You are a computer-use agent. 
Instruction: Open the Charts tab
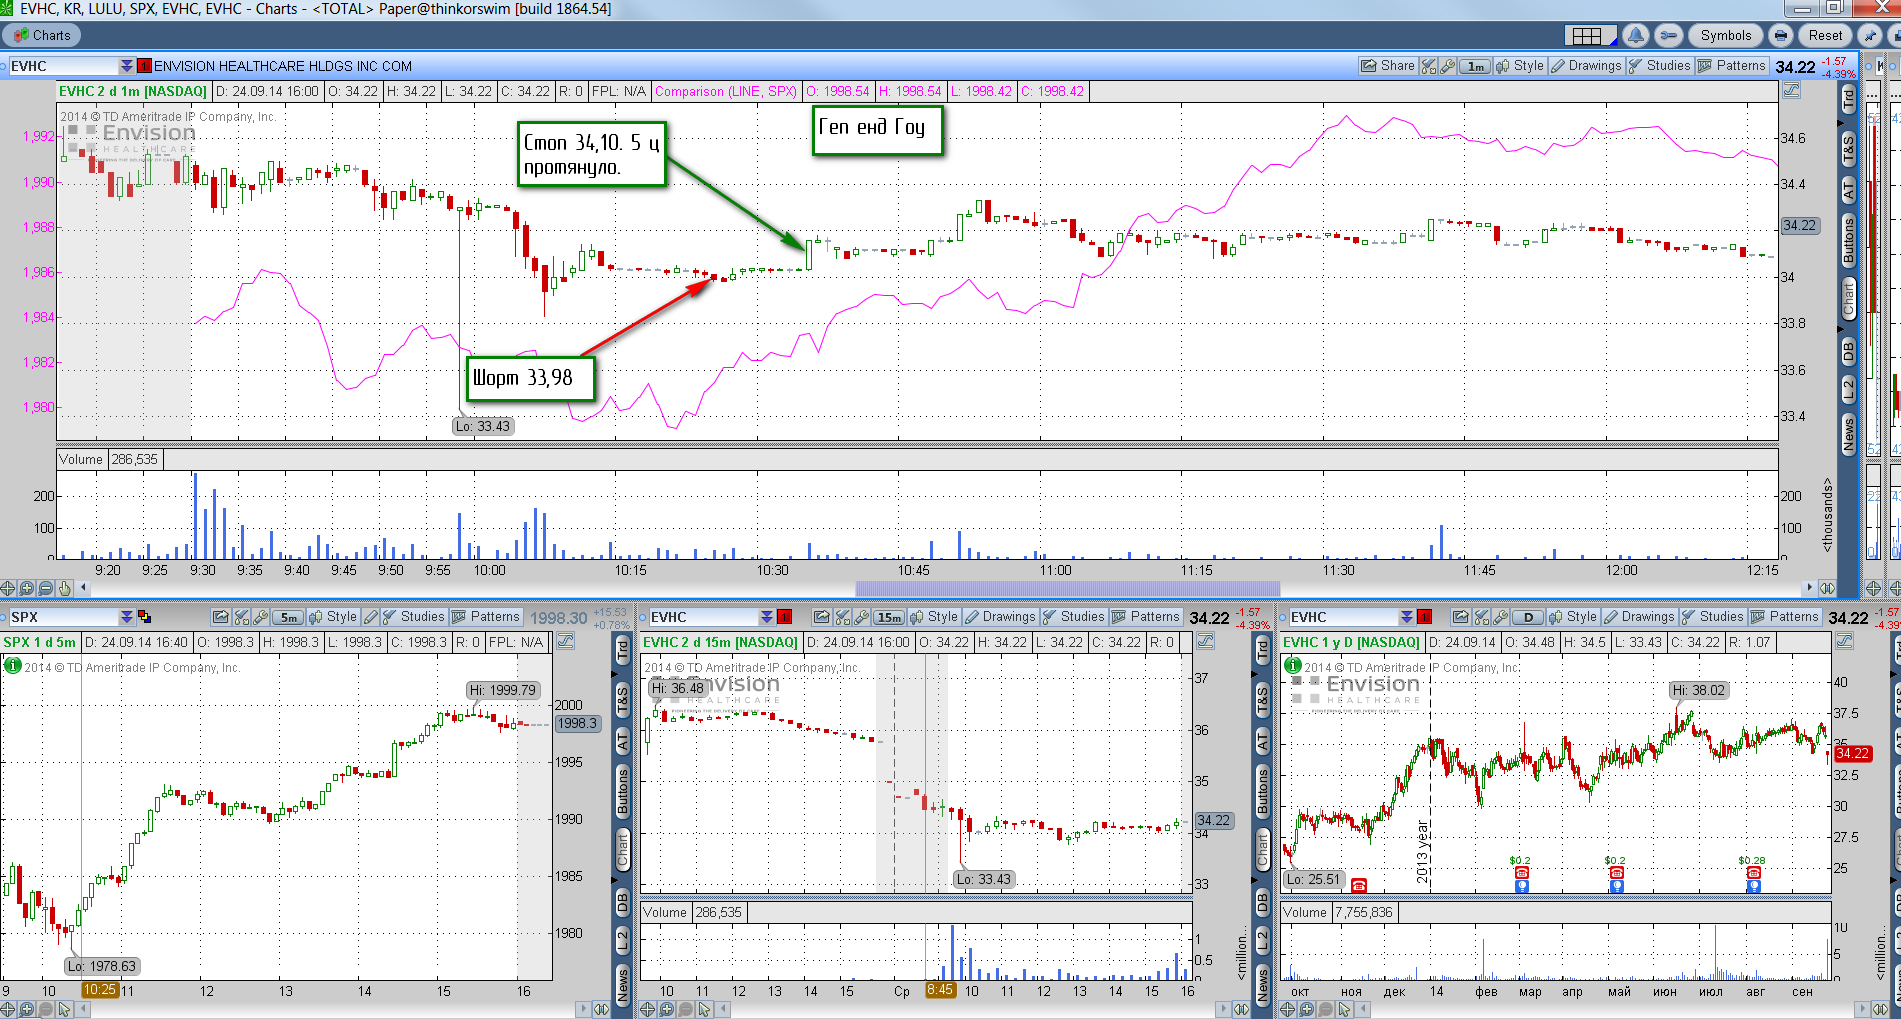(x=42, y=35)
